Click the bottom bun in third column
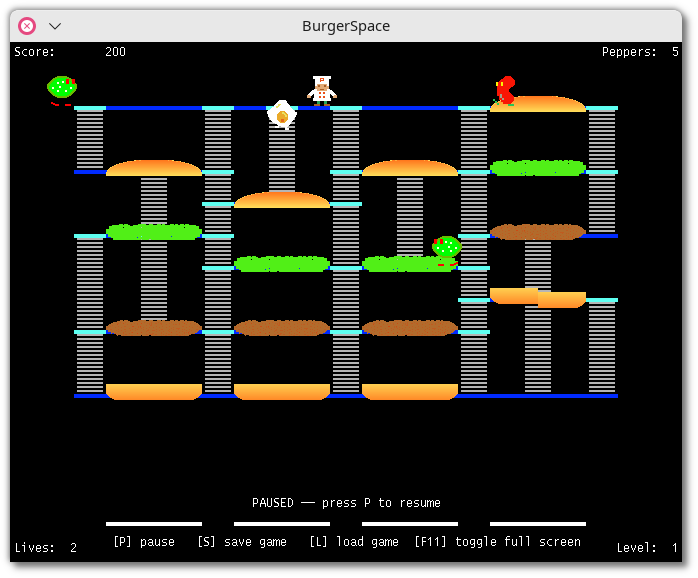698x578 pixels. (x=410, y=392)
